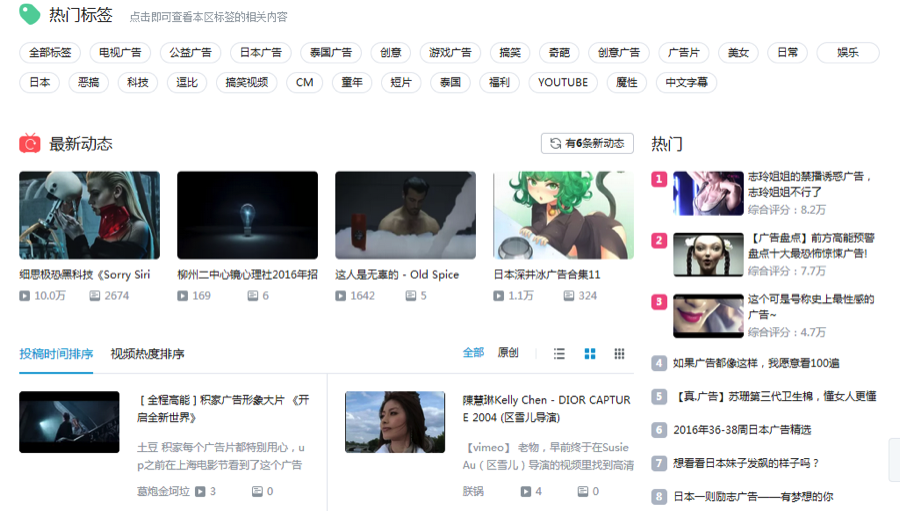This screenshot has width=900, height=512.
Task: Open 积家广告形象大片 video thumbnail
Action: (x=69, y=422)
